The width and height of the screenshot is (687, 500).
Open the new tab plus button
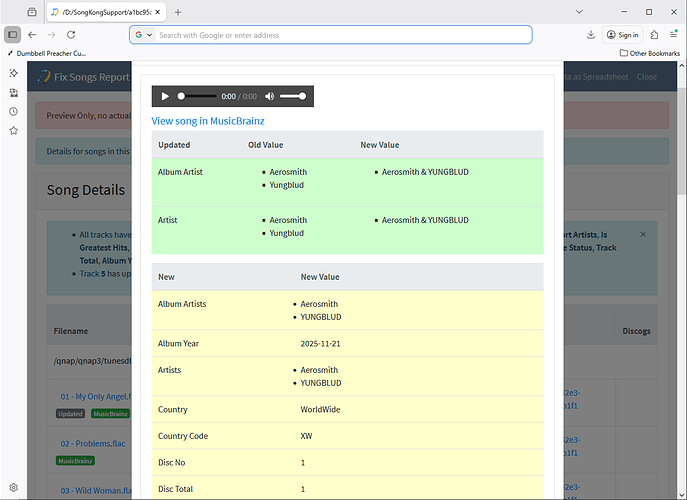[x=178, y=12]
